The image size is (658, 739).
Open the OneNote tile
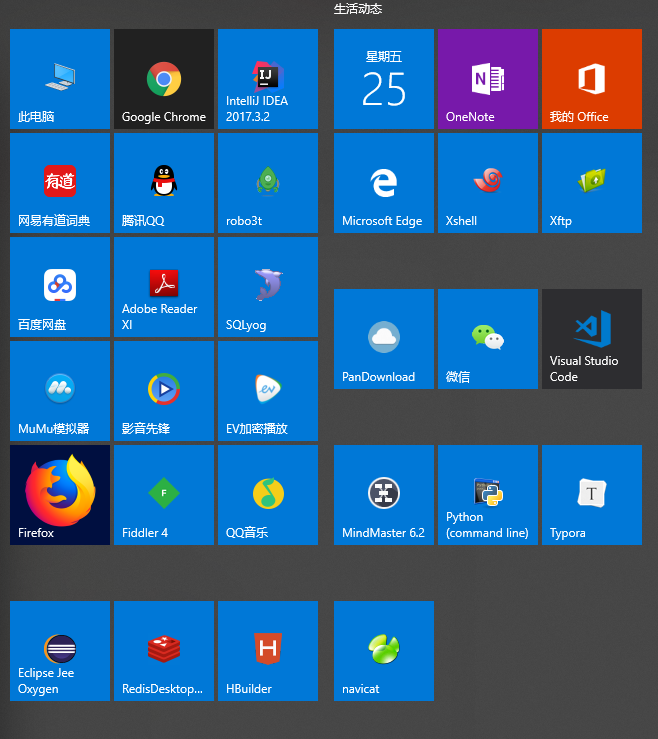[487, 79]
